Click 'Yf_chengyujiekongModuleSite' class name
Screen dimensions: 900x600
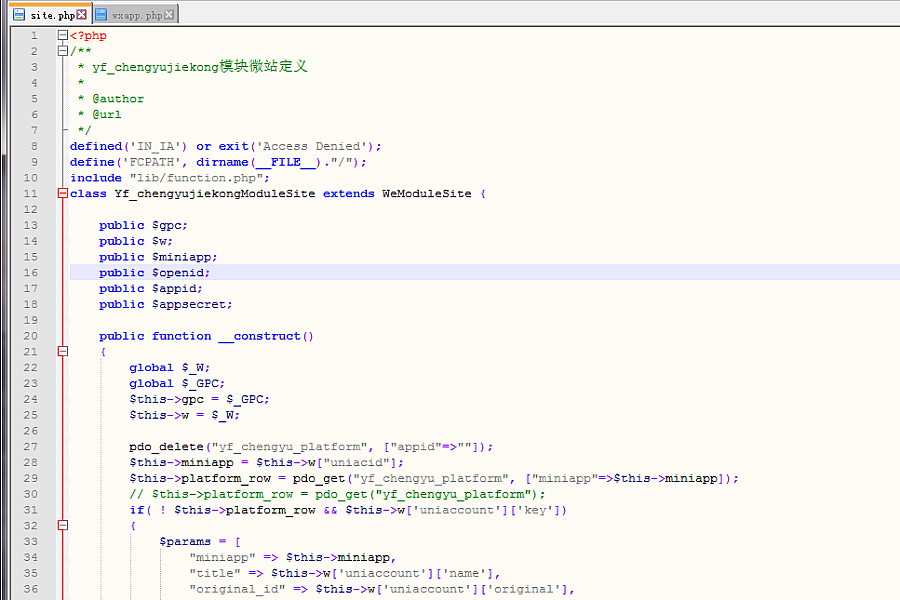215,194
